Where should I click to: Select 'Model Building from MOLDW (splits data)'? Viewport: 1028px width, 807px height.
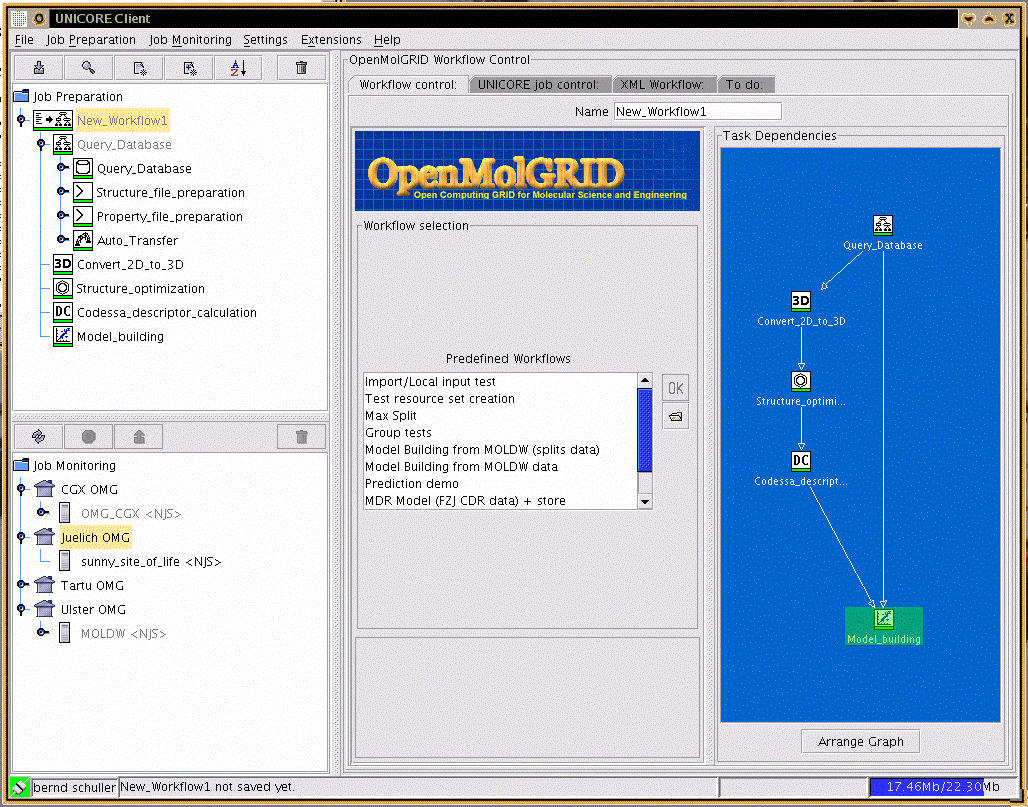coord(501,450)
